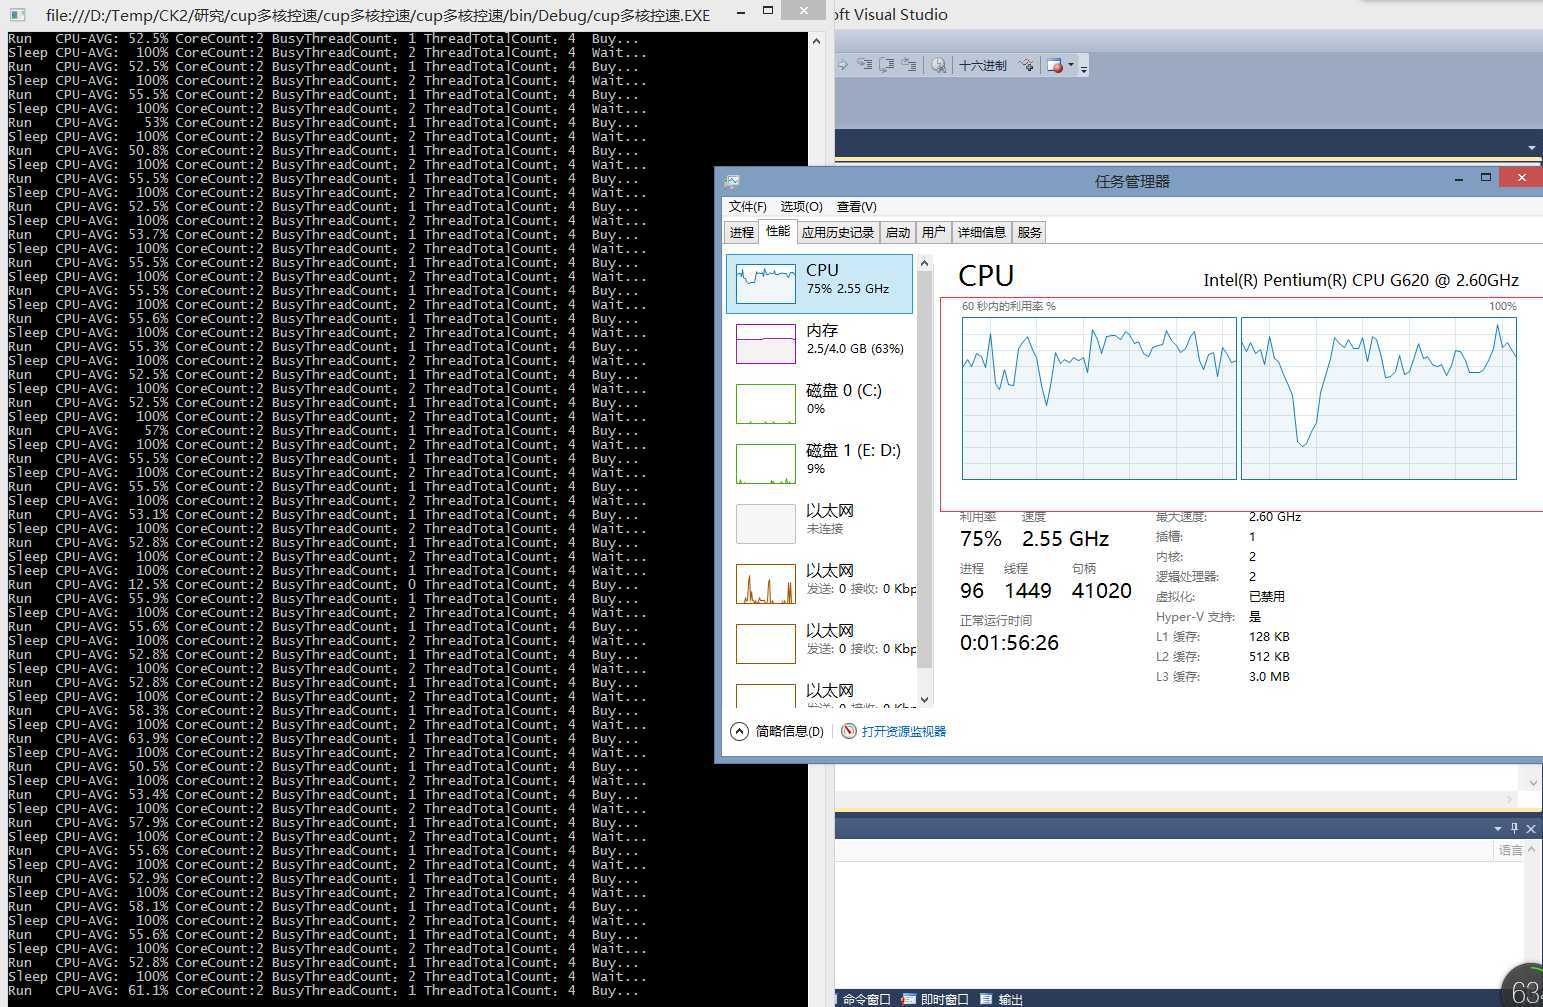
Task: Click the threads icon right of 十六进制
Action: click(x=1026, y=65)
